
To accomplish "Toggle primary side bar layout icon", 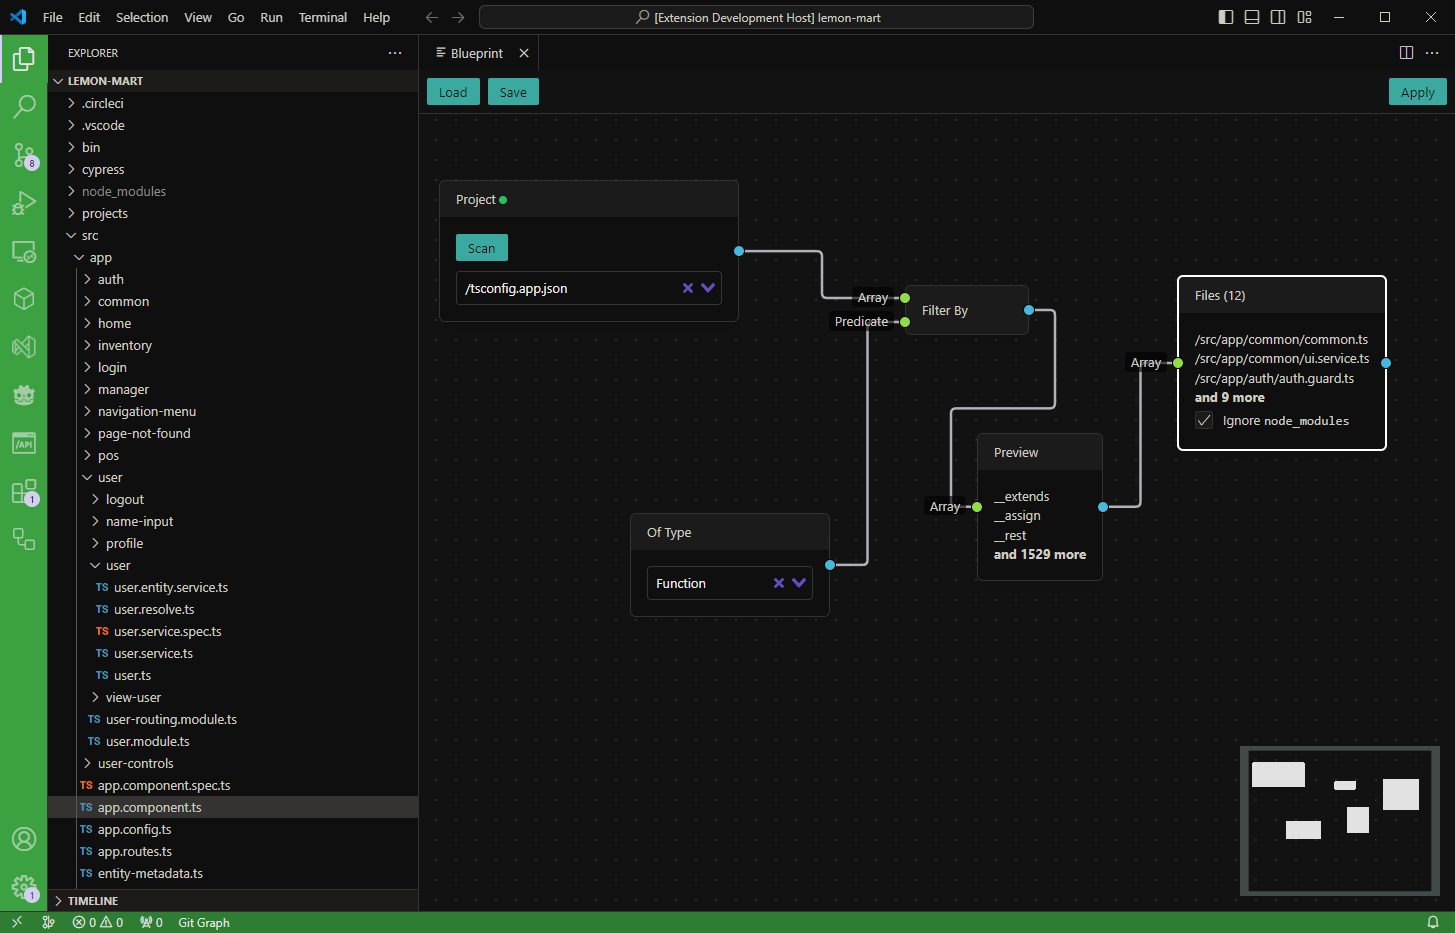I will tap(1226, 17).
